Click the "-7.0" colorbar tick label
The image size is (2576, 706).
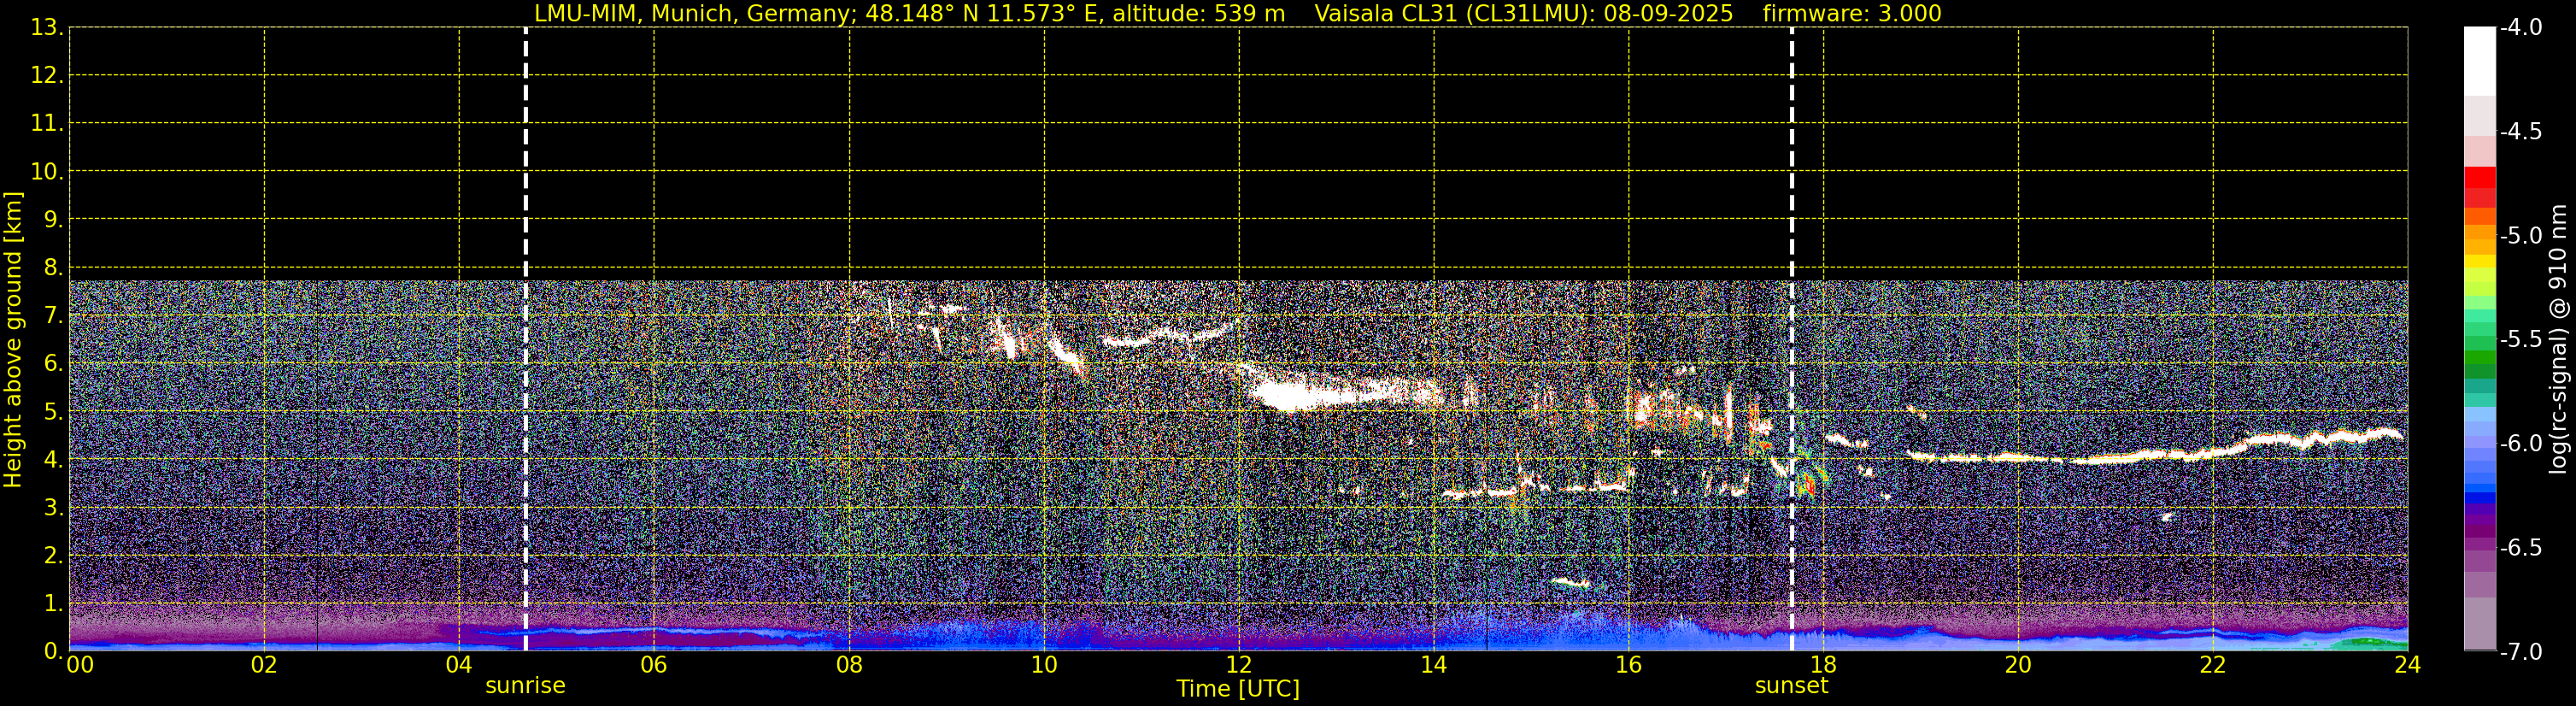click(x=2520, y=652)
